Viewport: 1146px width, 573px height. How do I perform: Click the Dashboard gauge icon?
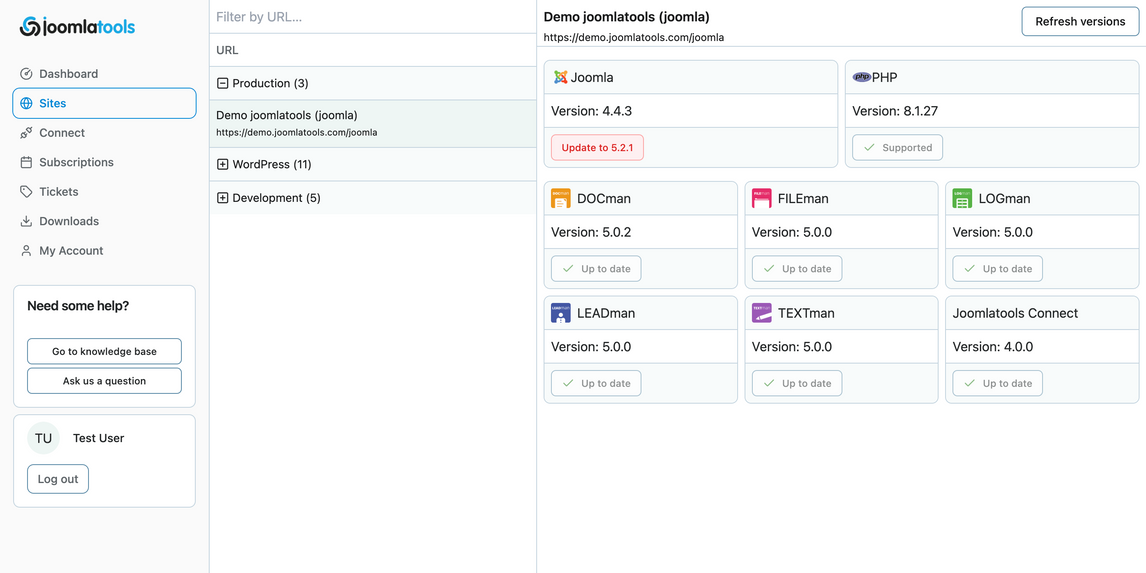coord(26,74)
